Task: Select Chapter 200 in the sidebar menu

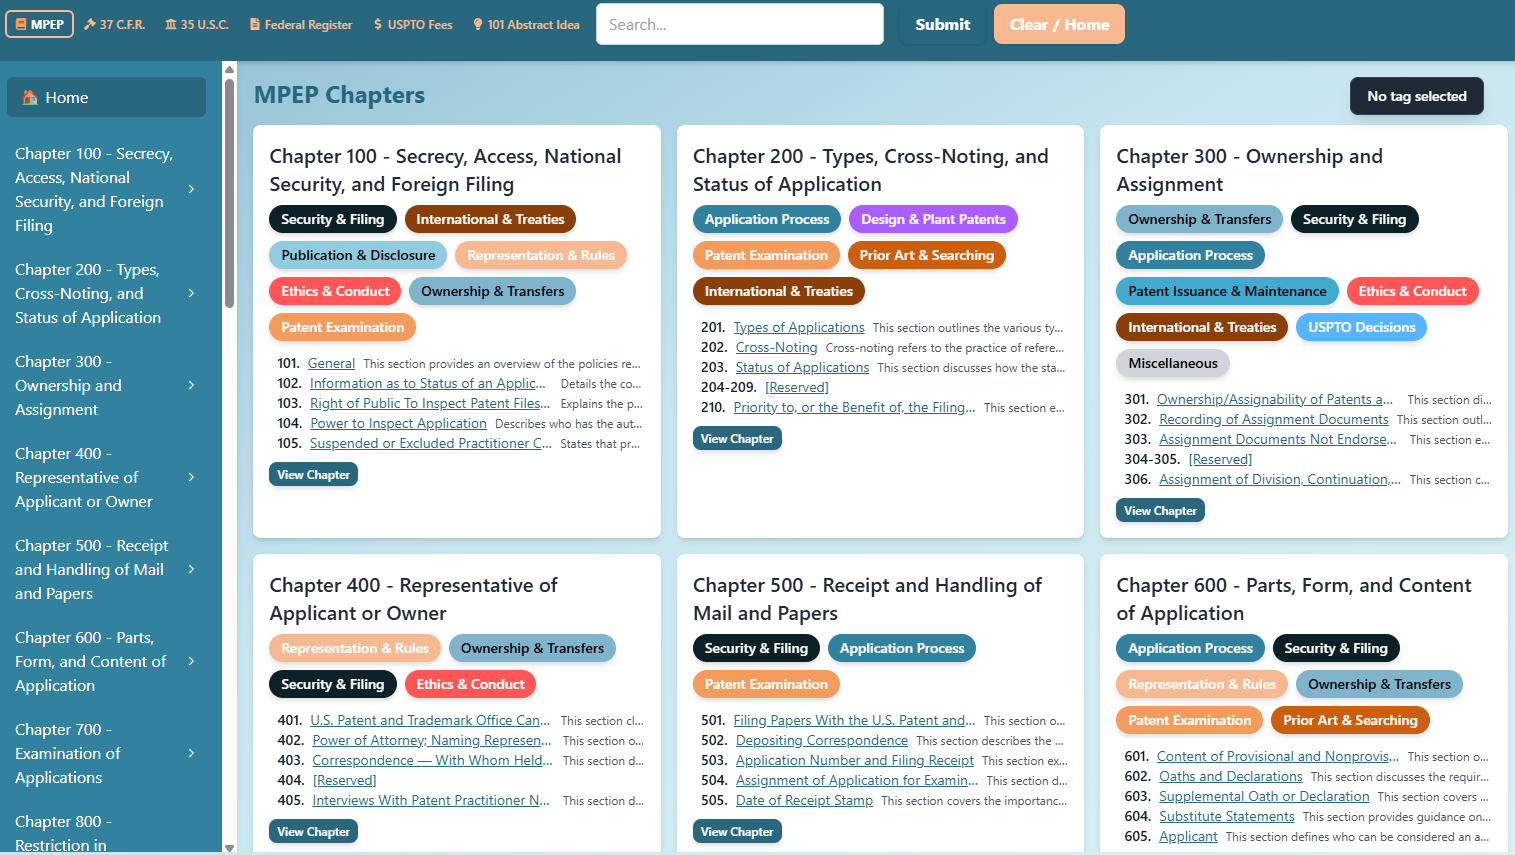Action: (x=88, y=293)
